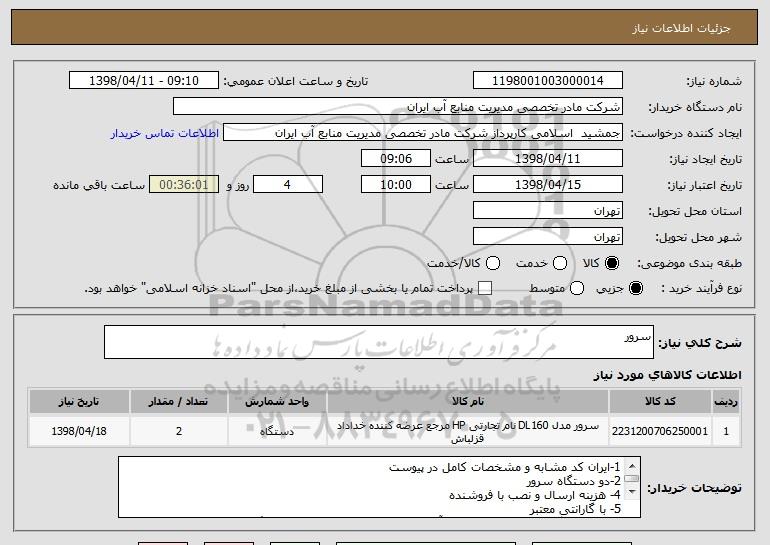Click the scroll down arrow in buyer notes
The height and width of the screenshot is (545, 770).
tap(632, 491)
